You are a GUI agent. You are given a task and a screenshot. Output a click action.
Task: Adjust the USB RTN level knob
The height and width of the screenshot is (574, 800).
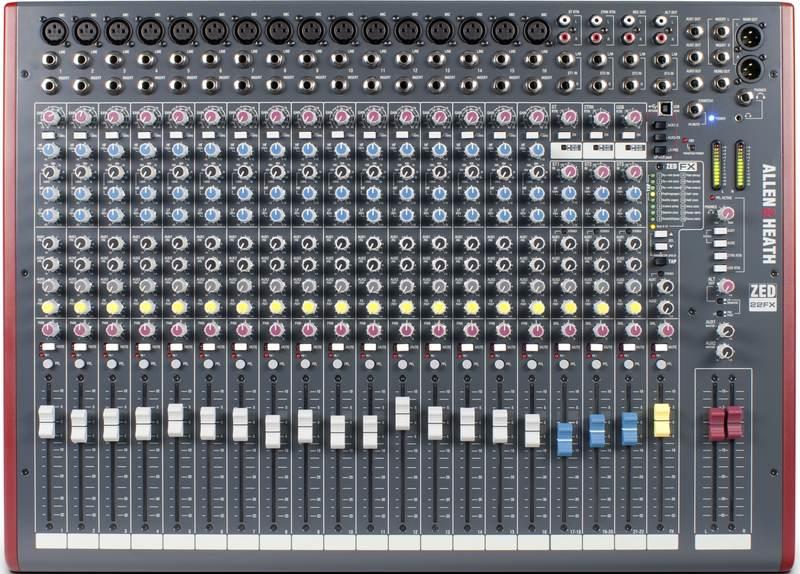click(633, 117)
